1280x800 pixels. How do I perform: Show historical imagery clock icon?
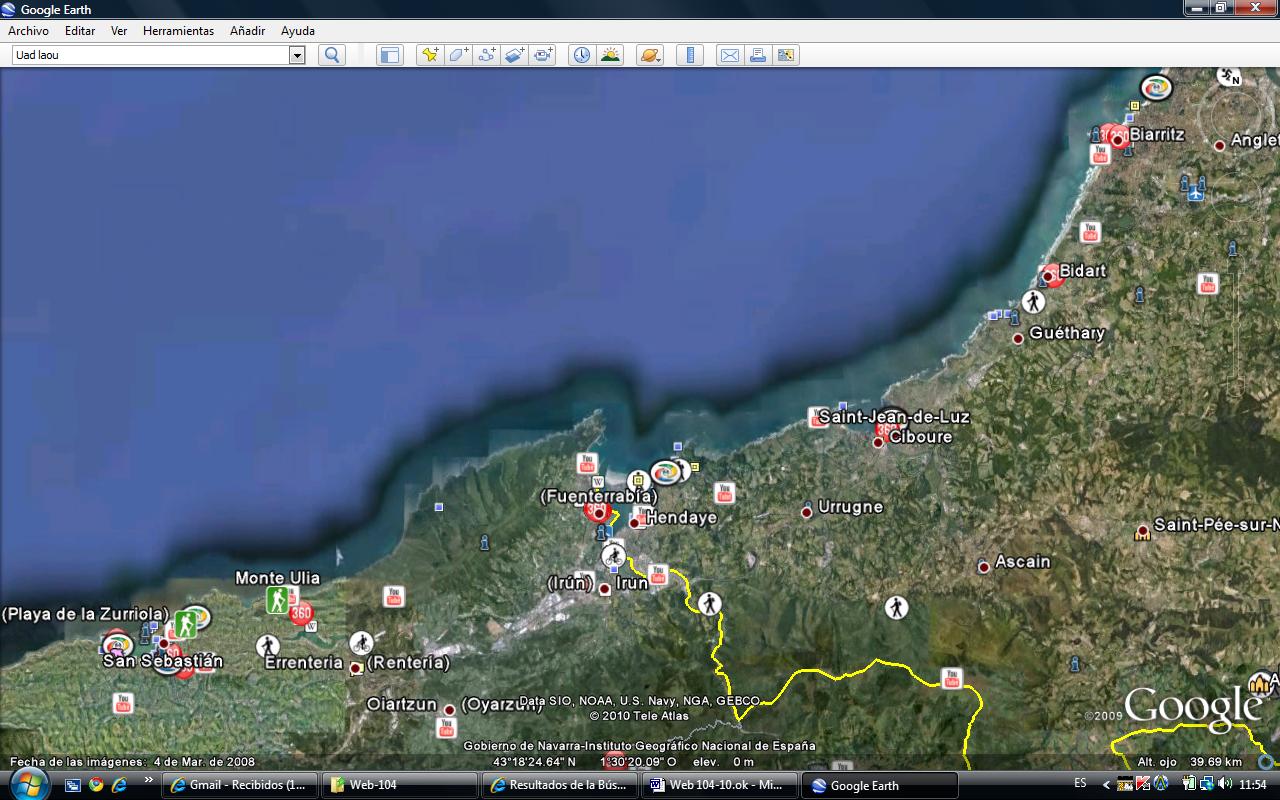tap(581, 55)
